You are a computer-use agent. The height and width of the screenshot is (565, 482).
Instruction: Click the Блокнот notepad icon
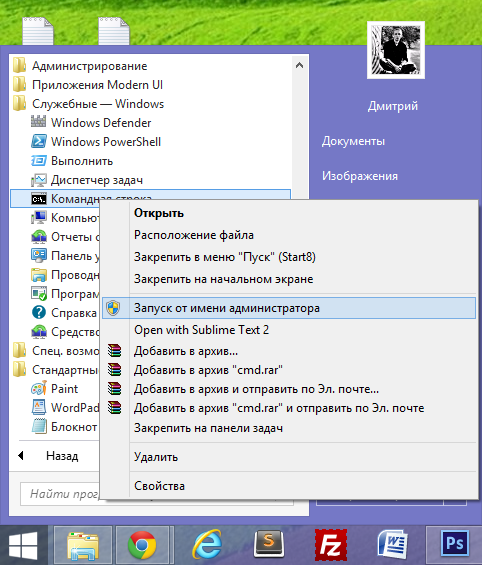click(39, 426)
